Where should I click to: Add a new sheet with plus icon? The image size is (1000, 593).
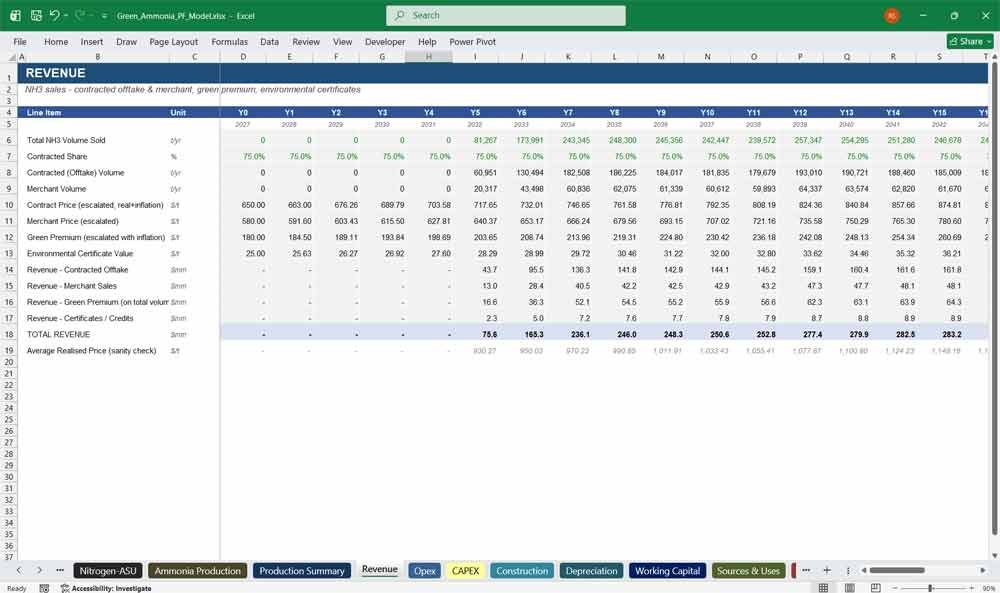tap(827, 570)
